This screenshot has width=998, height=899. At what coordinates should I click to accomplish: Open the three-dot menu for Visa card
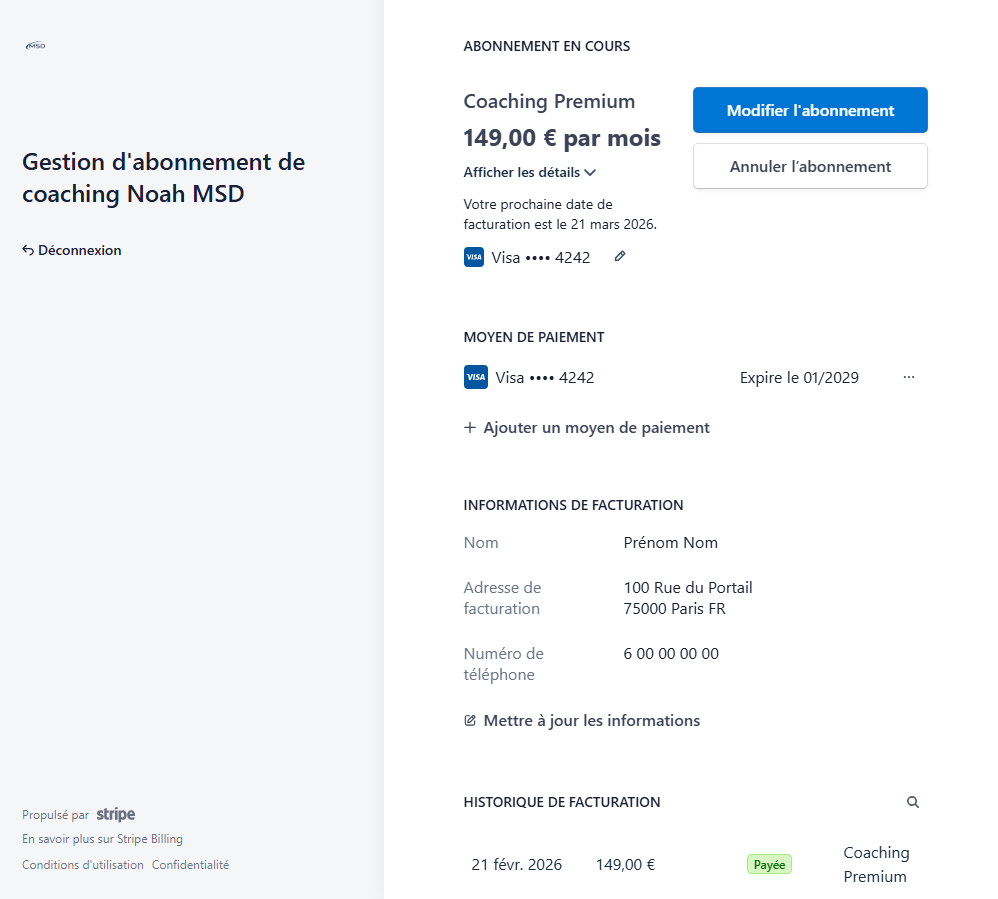coord(908,378)
